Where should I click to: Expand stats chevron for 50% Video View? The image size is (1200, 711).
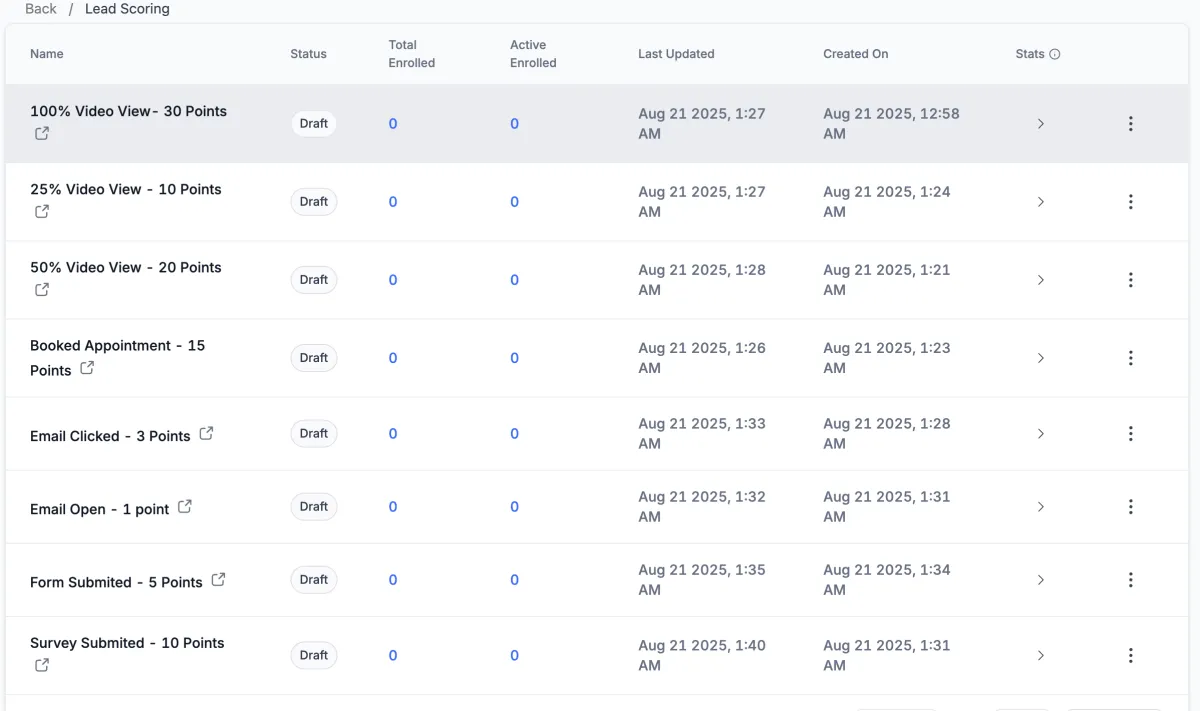tap(1040, 280)
